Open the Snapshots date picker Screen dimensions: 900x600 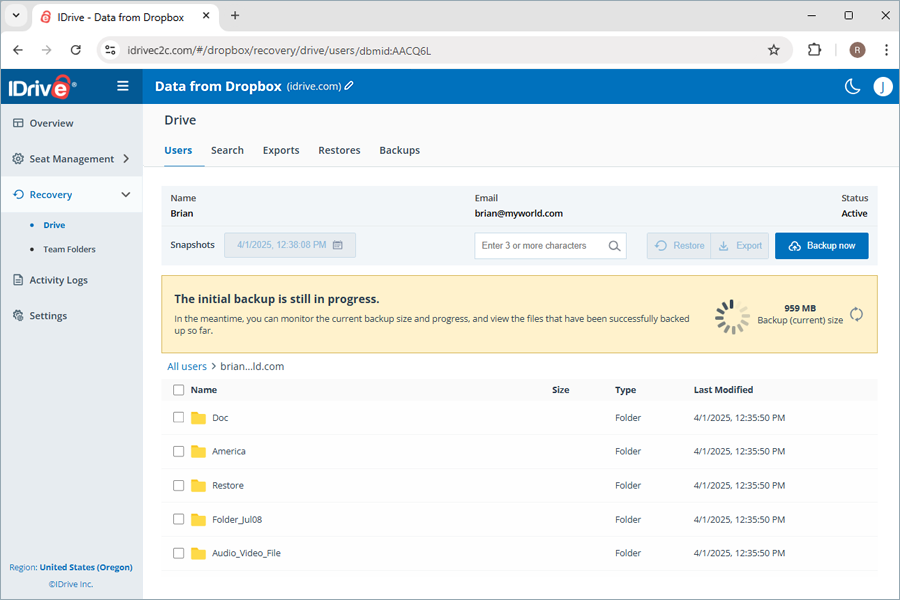tap(290, 245)
